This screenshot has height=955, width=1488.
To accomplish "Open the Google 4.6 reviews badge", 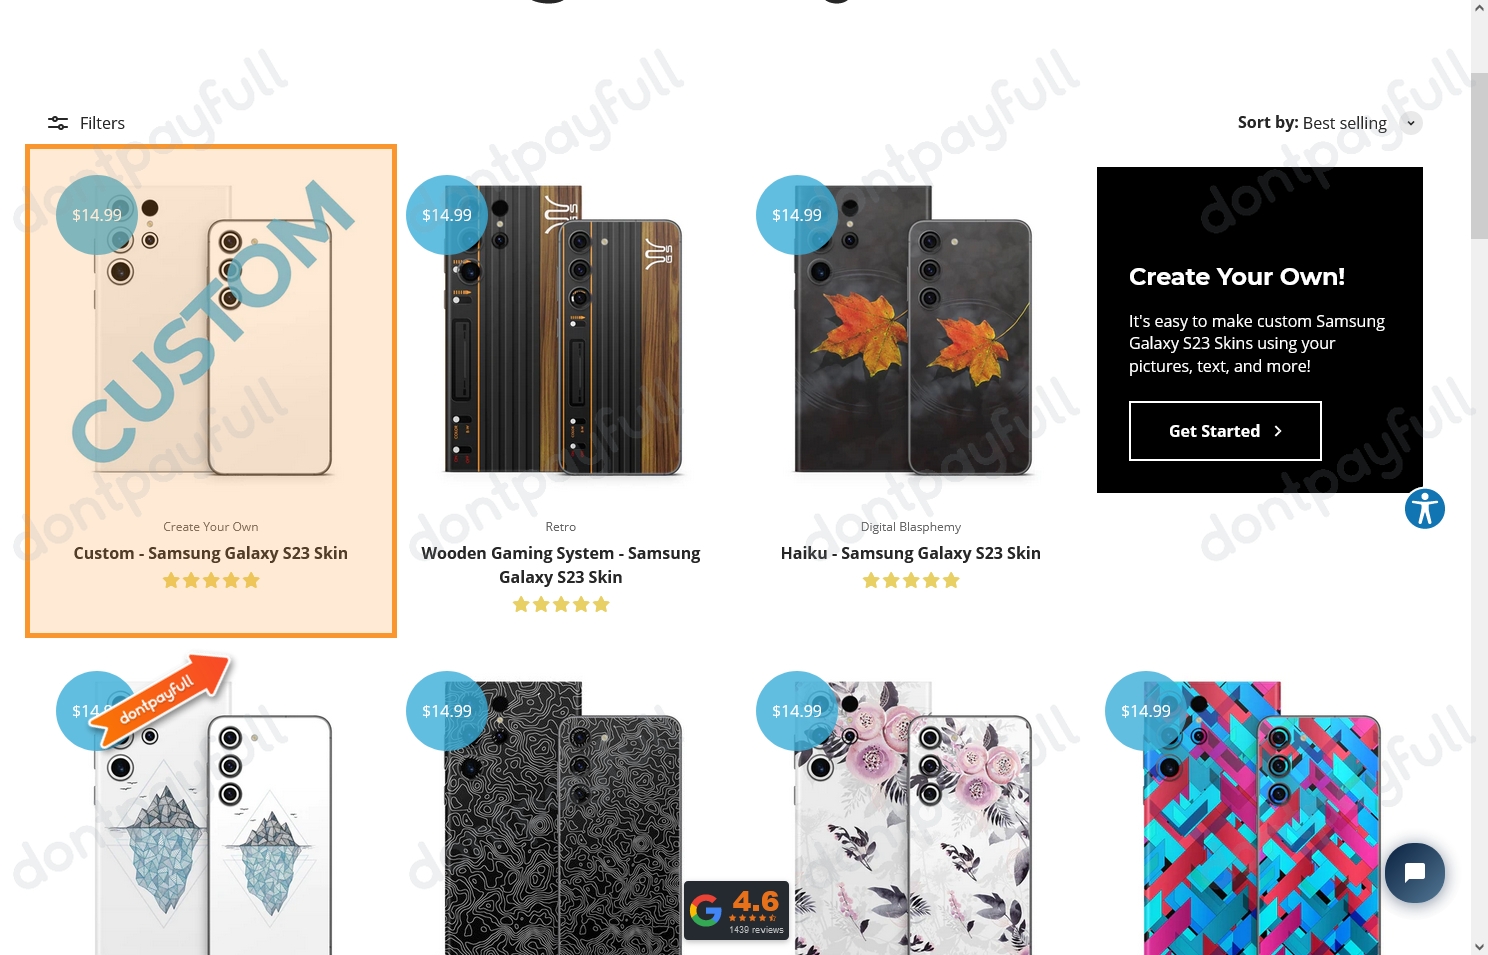I will [x=737, y=910].
